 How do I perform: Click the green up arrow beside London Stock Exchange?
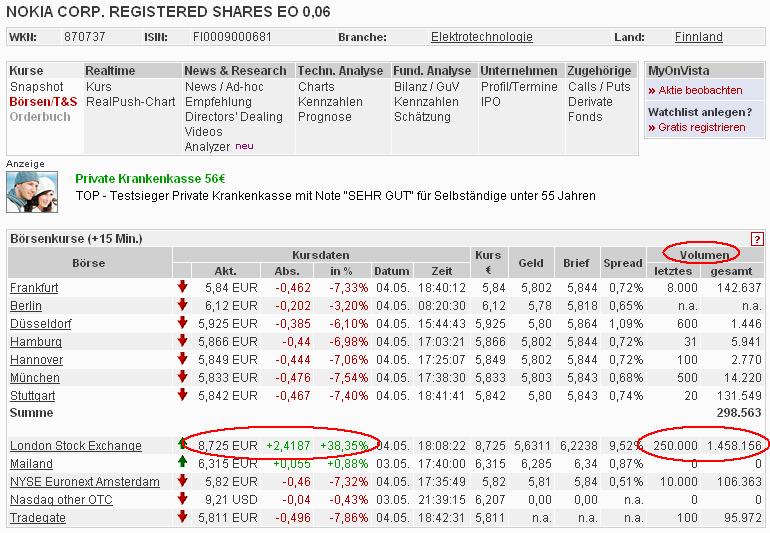point(182,445)
